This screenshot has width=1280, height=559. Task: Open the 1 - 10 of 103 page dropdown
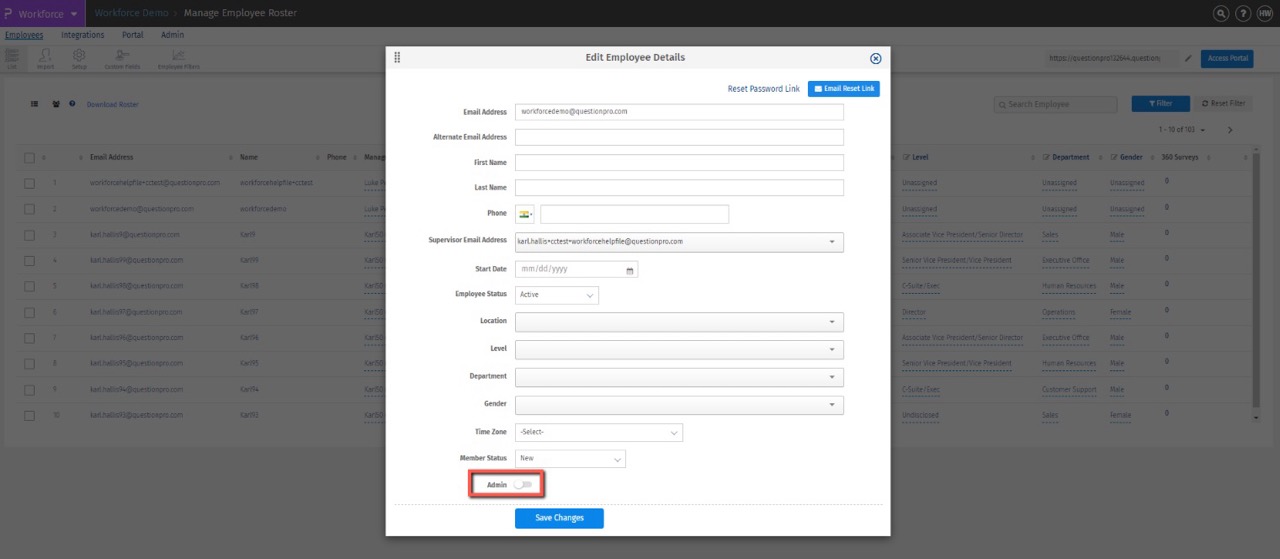coord(1182,130)
